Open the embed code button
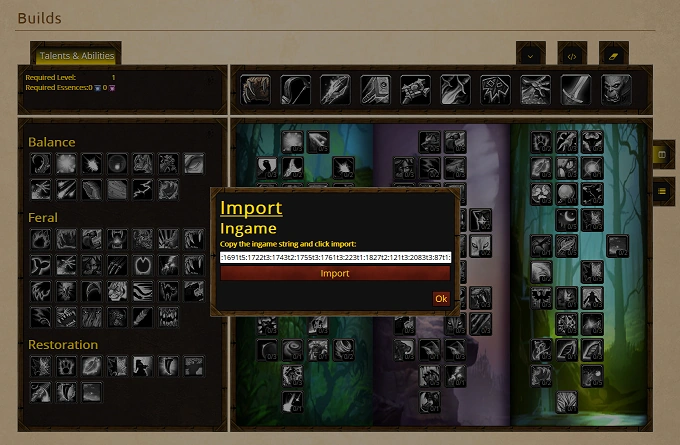This screenshot has height=445, width=680. coord(572,56)
